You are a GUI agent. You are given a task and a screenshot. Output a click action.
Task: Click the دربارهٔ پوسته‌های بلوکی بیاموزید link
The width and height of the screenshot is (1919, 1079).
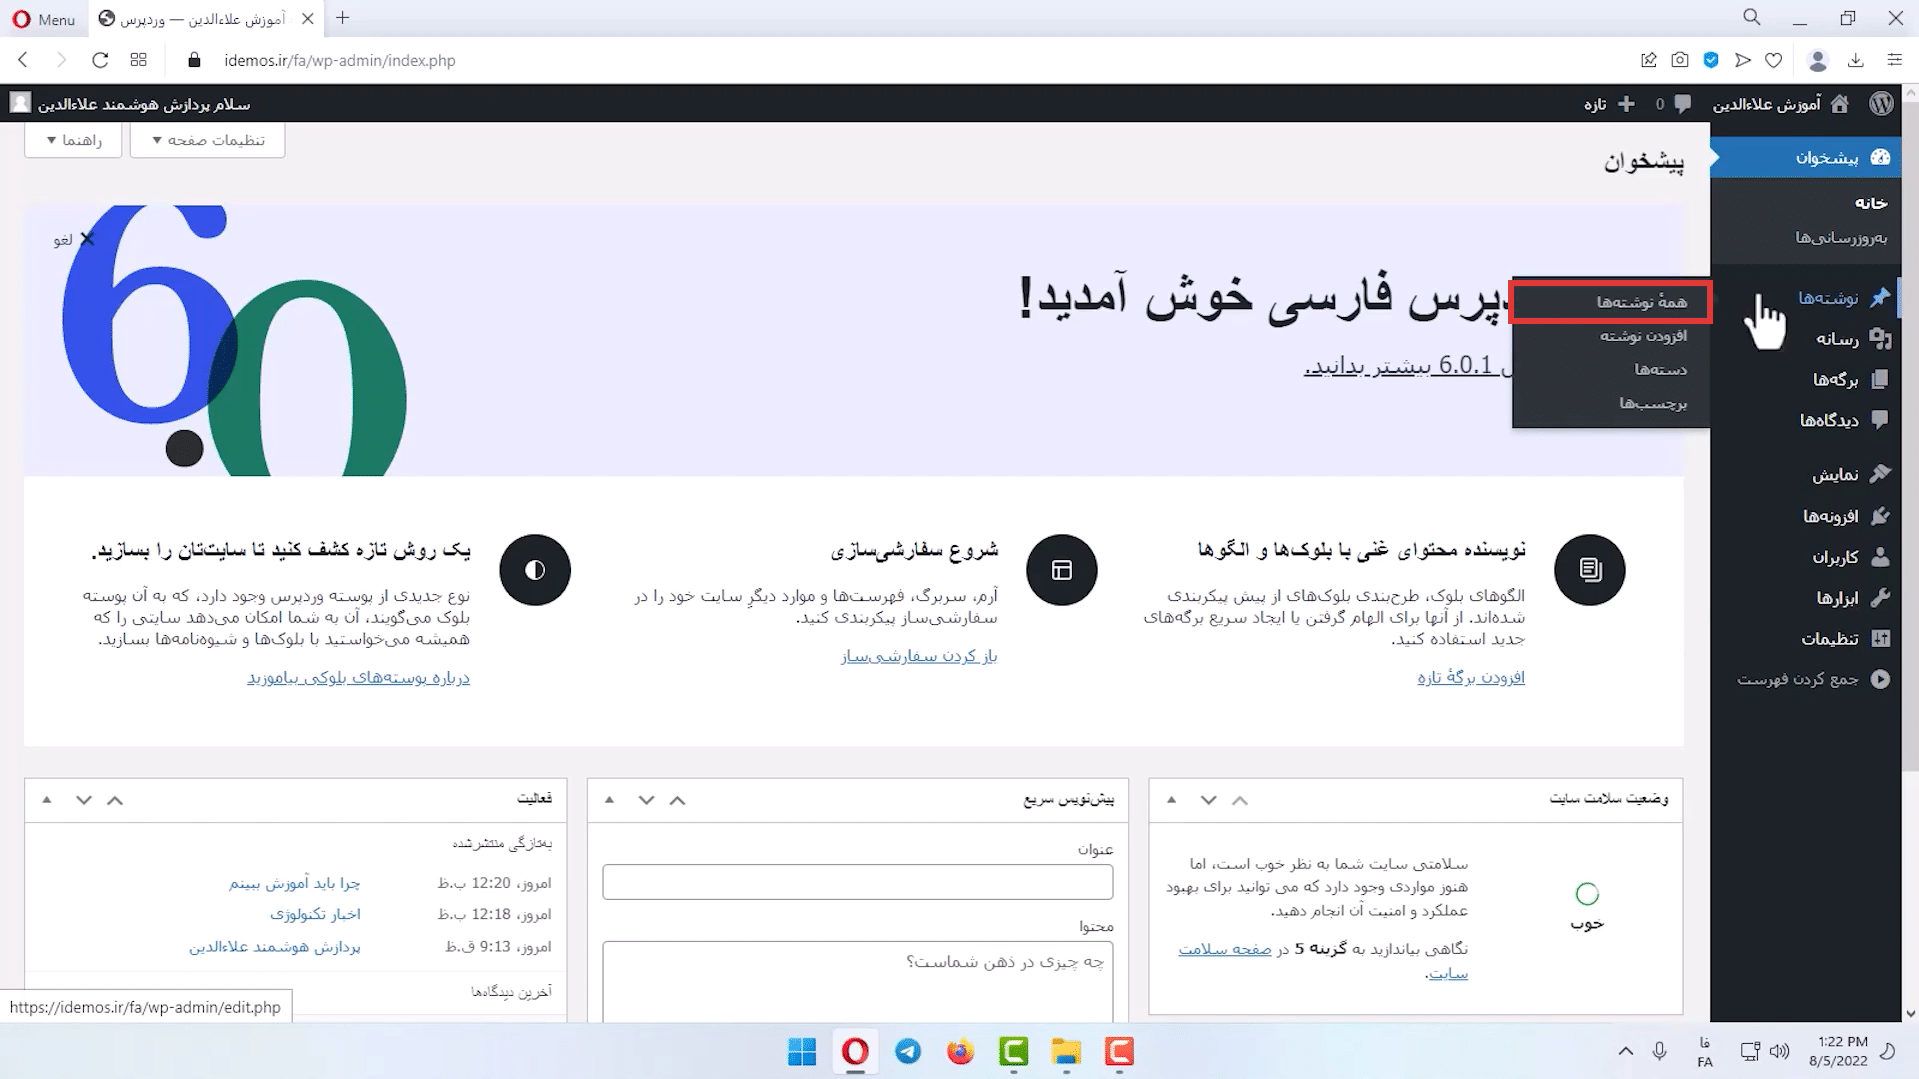click(358, 677)
